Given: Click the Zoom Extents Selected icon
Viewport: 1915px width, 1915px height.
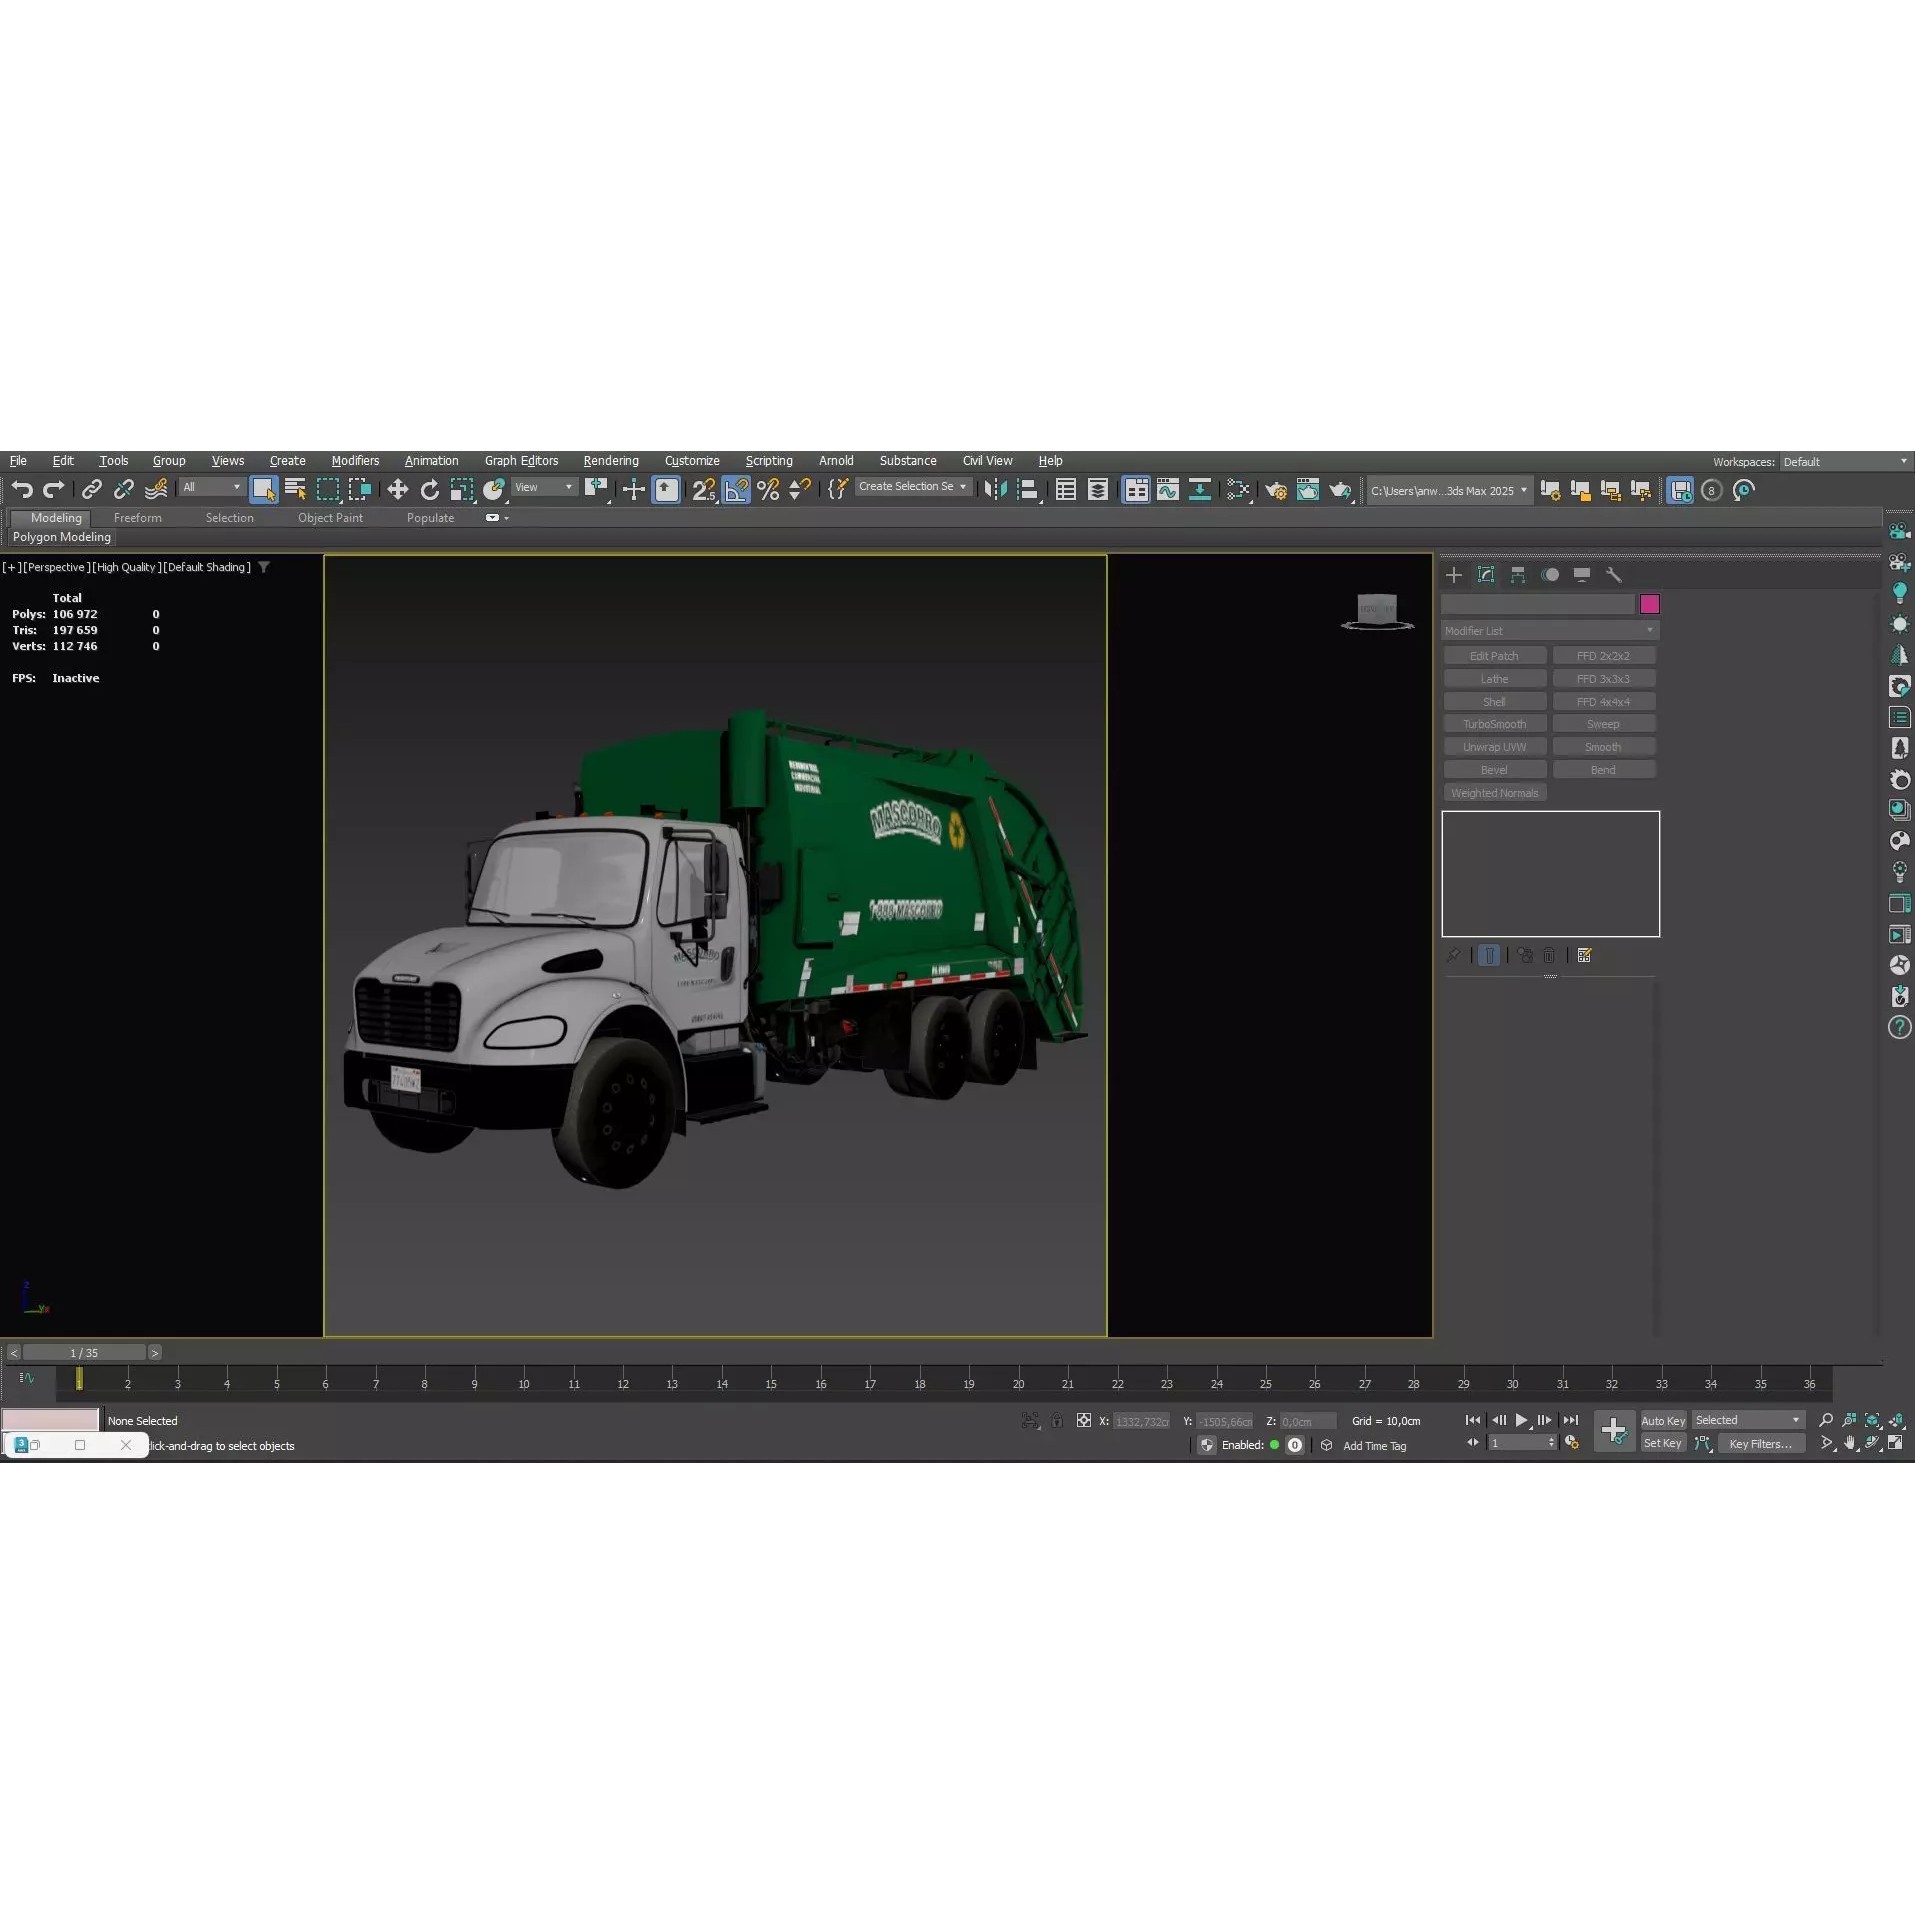Looking at the screenshot, I should click(1872, 1420).
